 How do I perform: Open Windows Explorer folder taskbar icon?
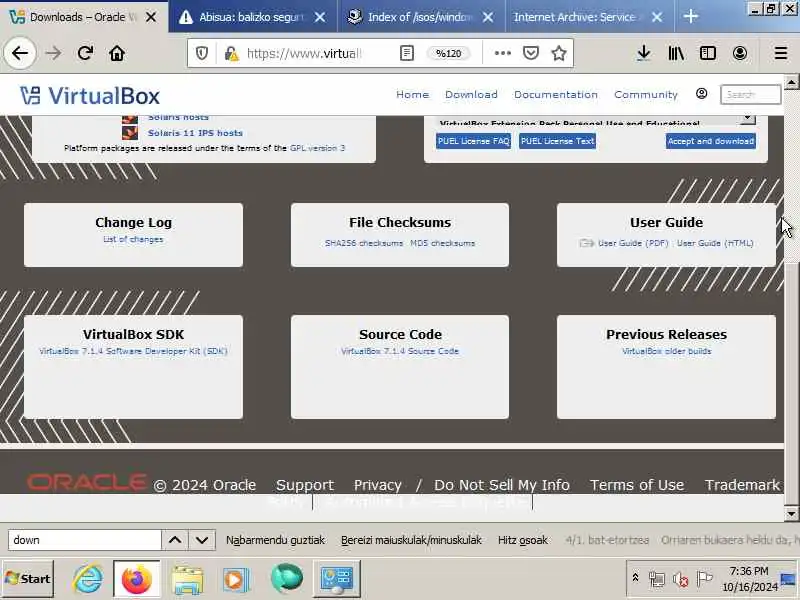point(187,579)
